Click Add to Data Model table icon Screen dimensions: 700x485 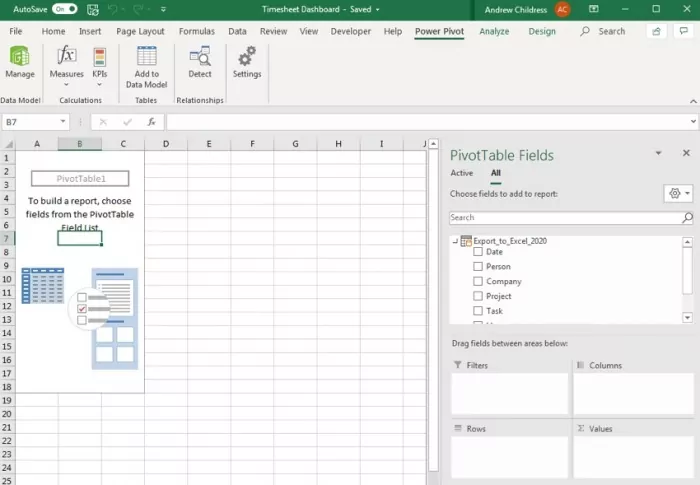[146, 56]
